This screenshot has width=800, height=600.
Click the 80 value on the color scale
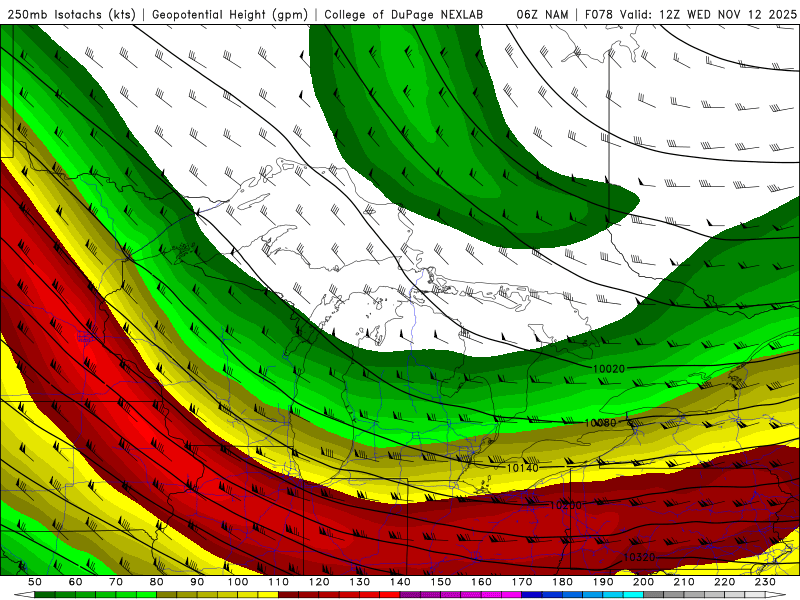click(157, 582)
